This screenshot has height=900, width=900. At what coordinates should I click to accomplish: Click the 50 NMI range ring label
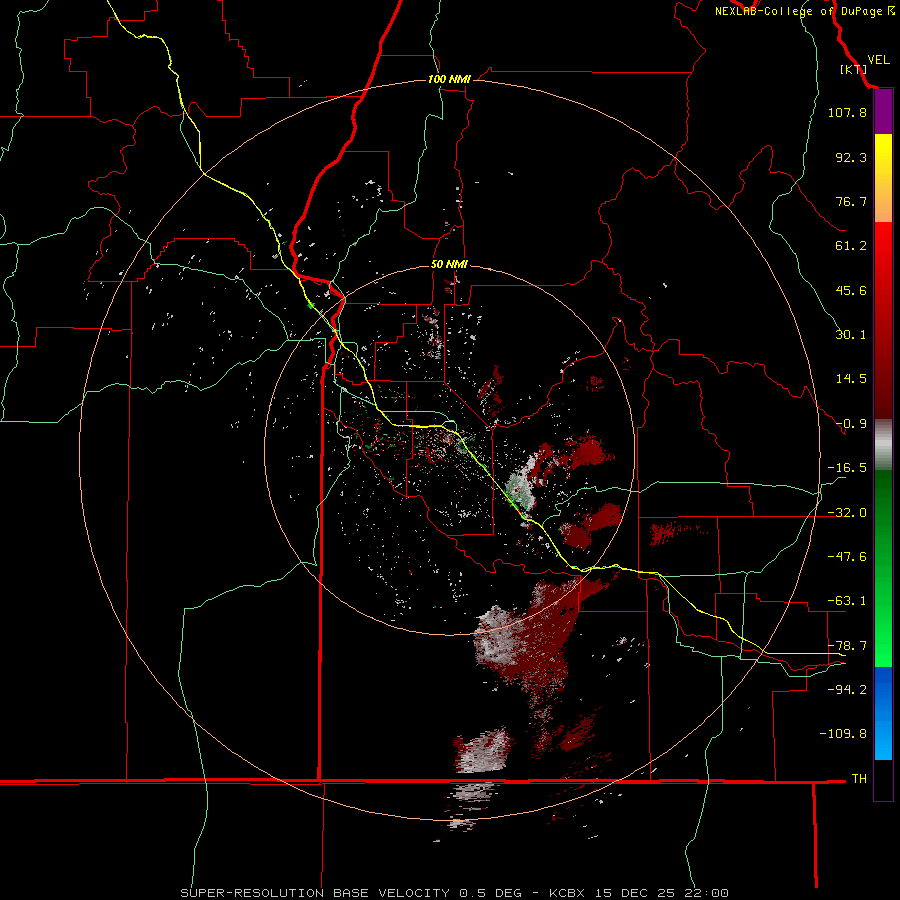click(449, 264)
